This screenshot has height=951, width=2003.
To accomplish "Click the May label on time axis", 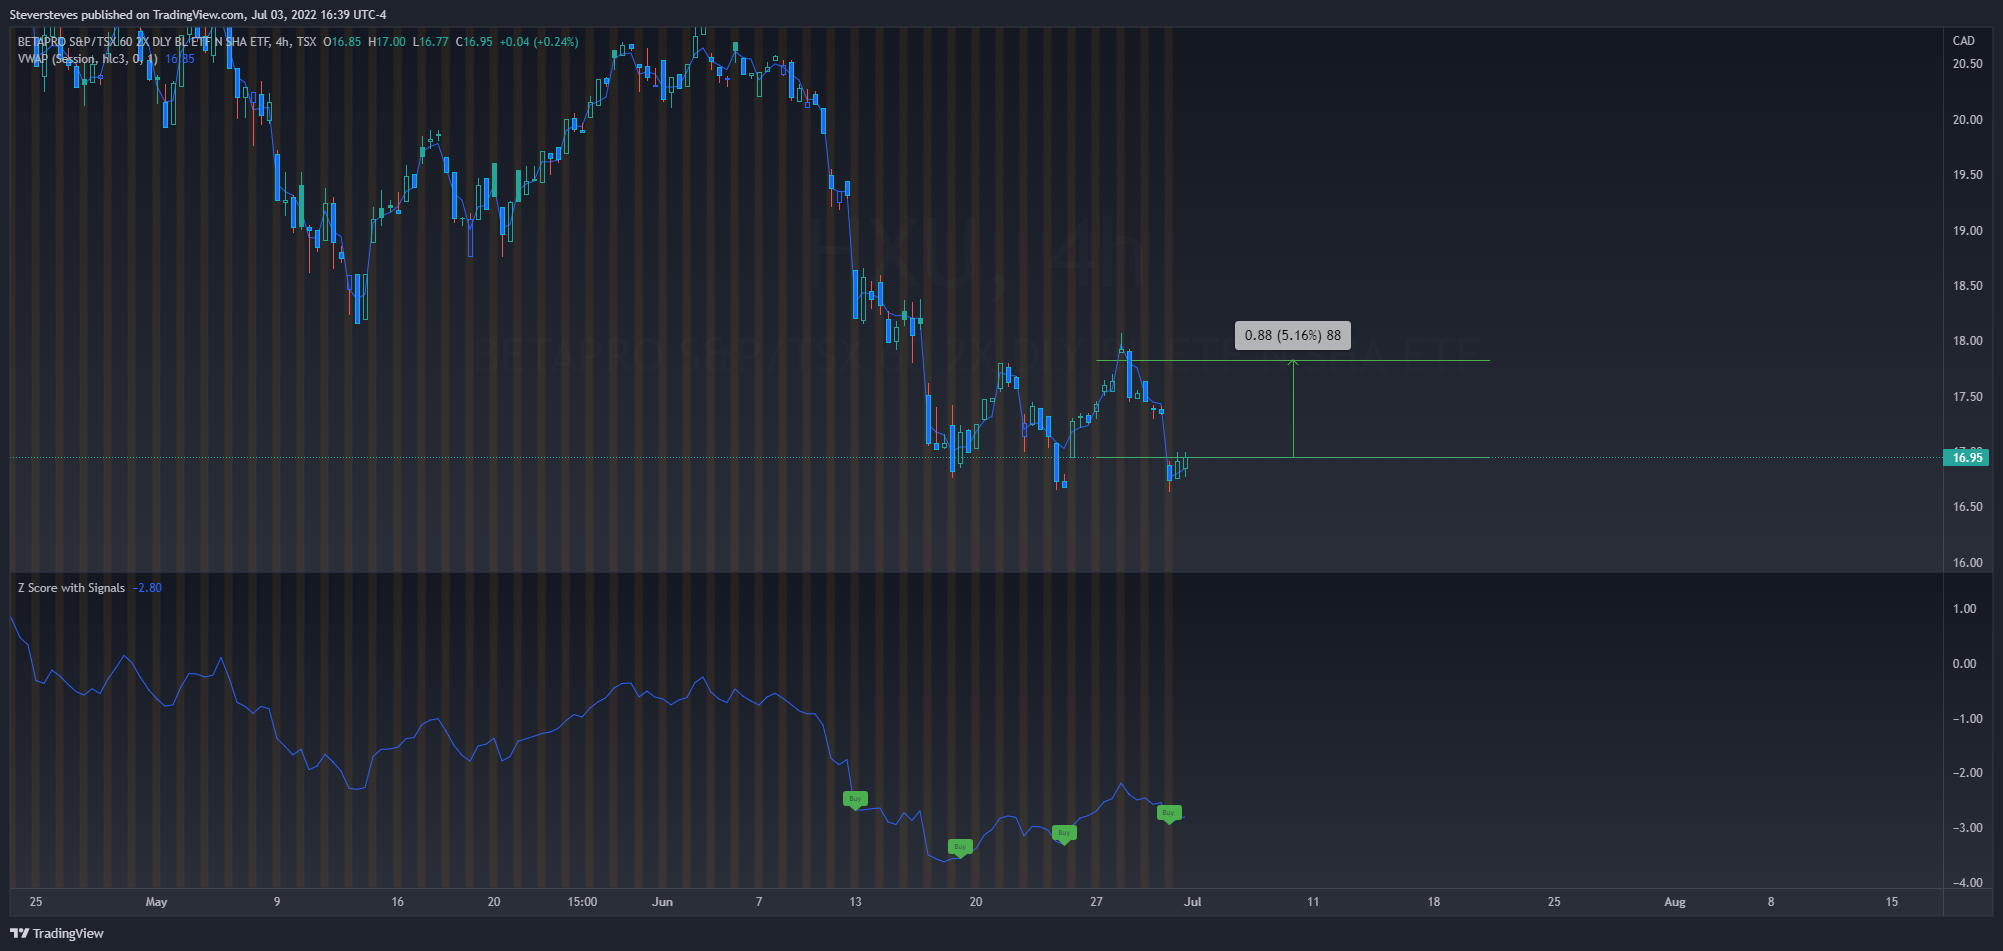I will point(156,902).
